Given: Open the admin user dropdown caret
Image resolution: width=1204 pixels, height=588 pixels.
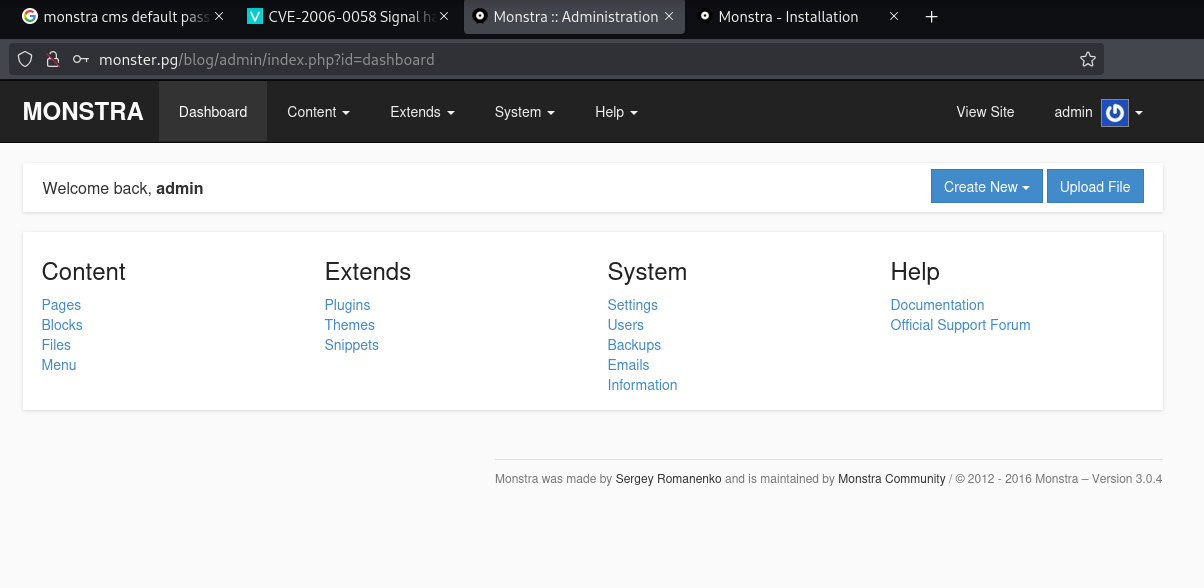Looking at the screenshot, I should [x=1139, y=113].
